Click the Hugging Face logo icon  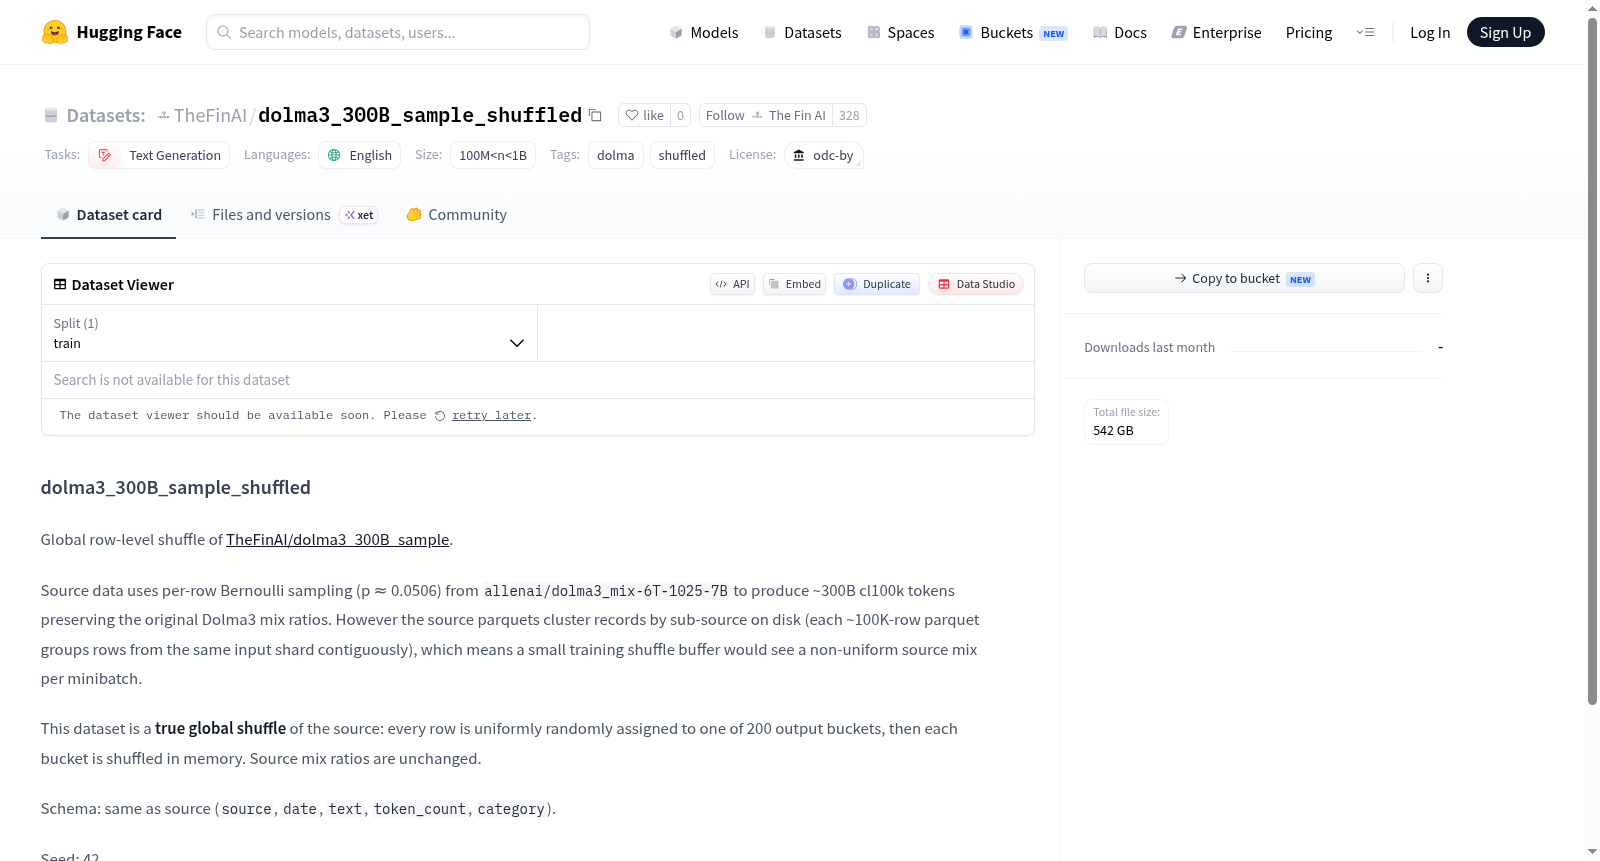tap(55, 32)
